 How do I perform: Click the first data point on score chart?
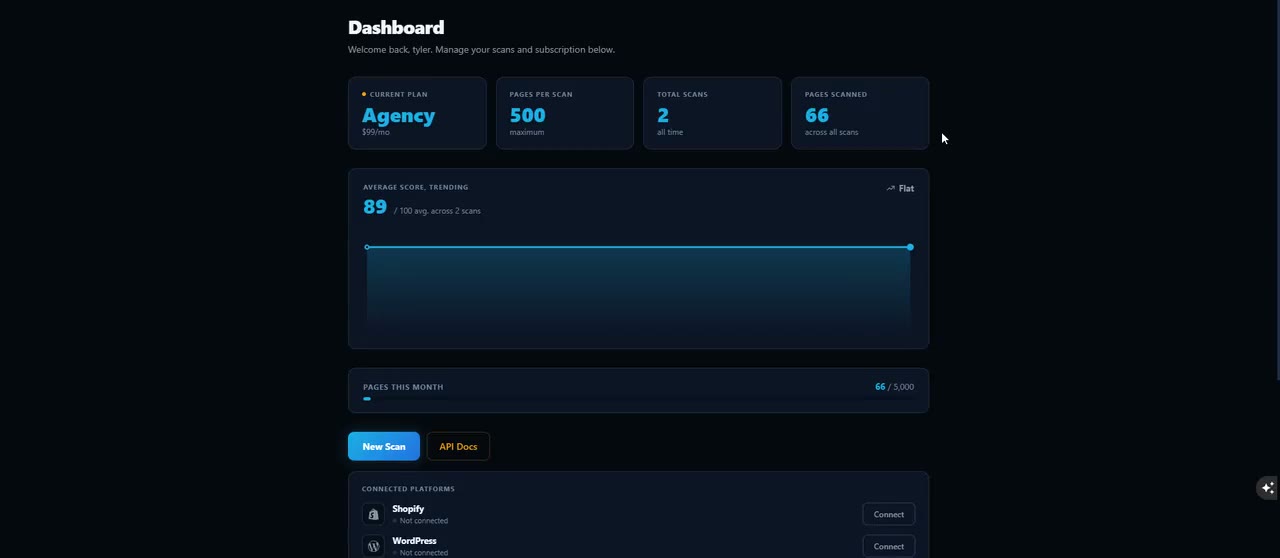point(367,247)
